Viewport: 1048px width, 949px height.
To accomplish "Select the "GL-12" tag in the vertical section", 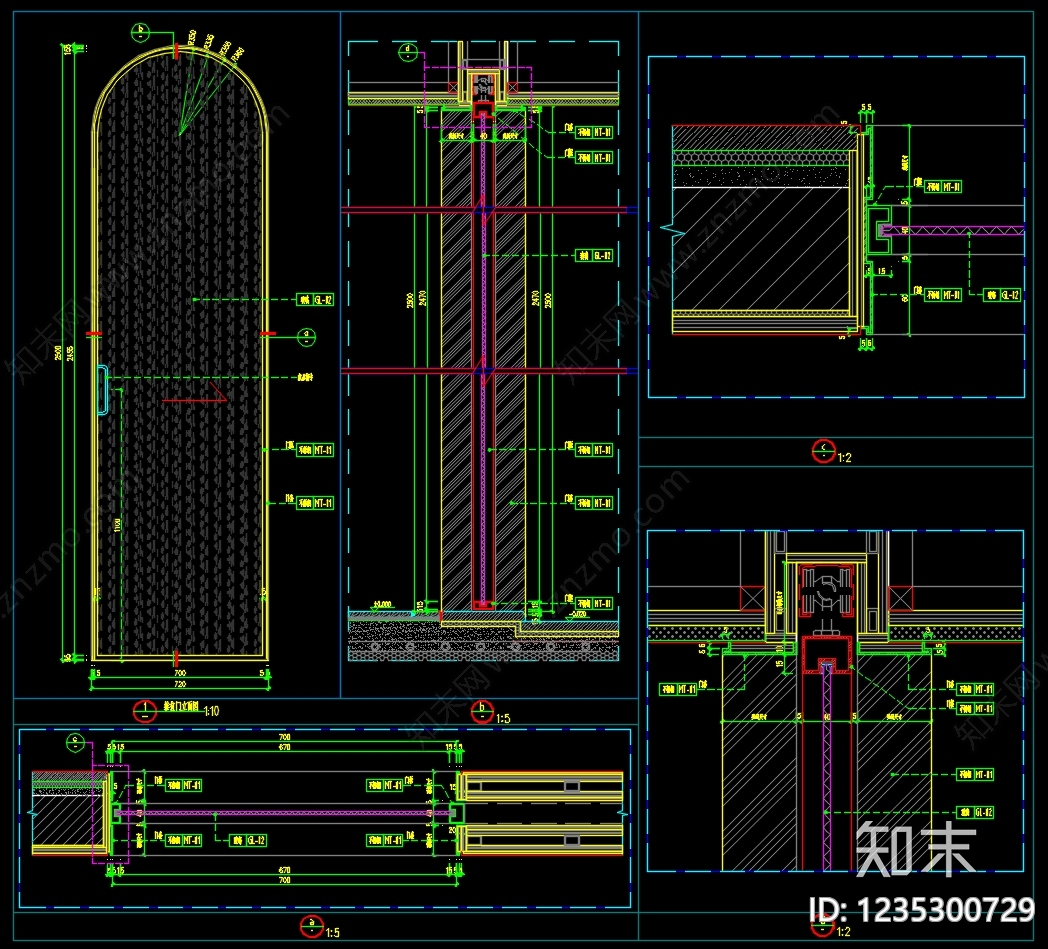I will (x=594, y=255).
